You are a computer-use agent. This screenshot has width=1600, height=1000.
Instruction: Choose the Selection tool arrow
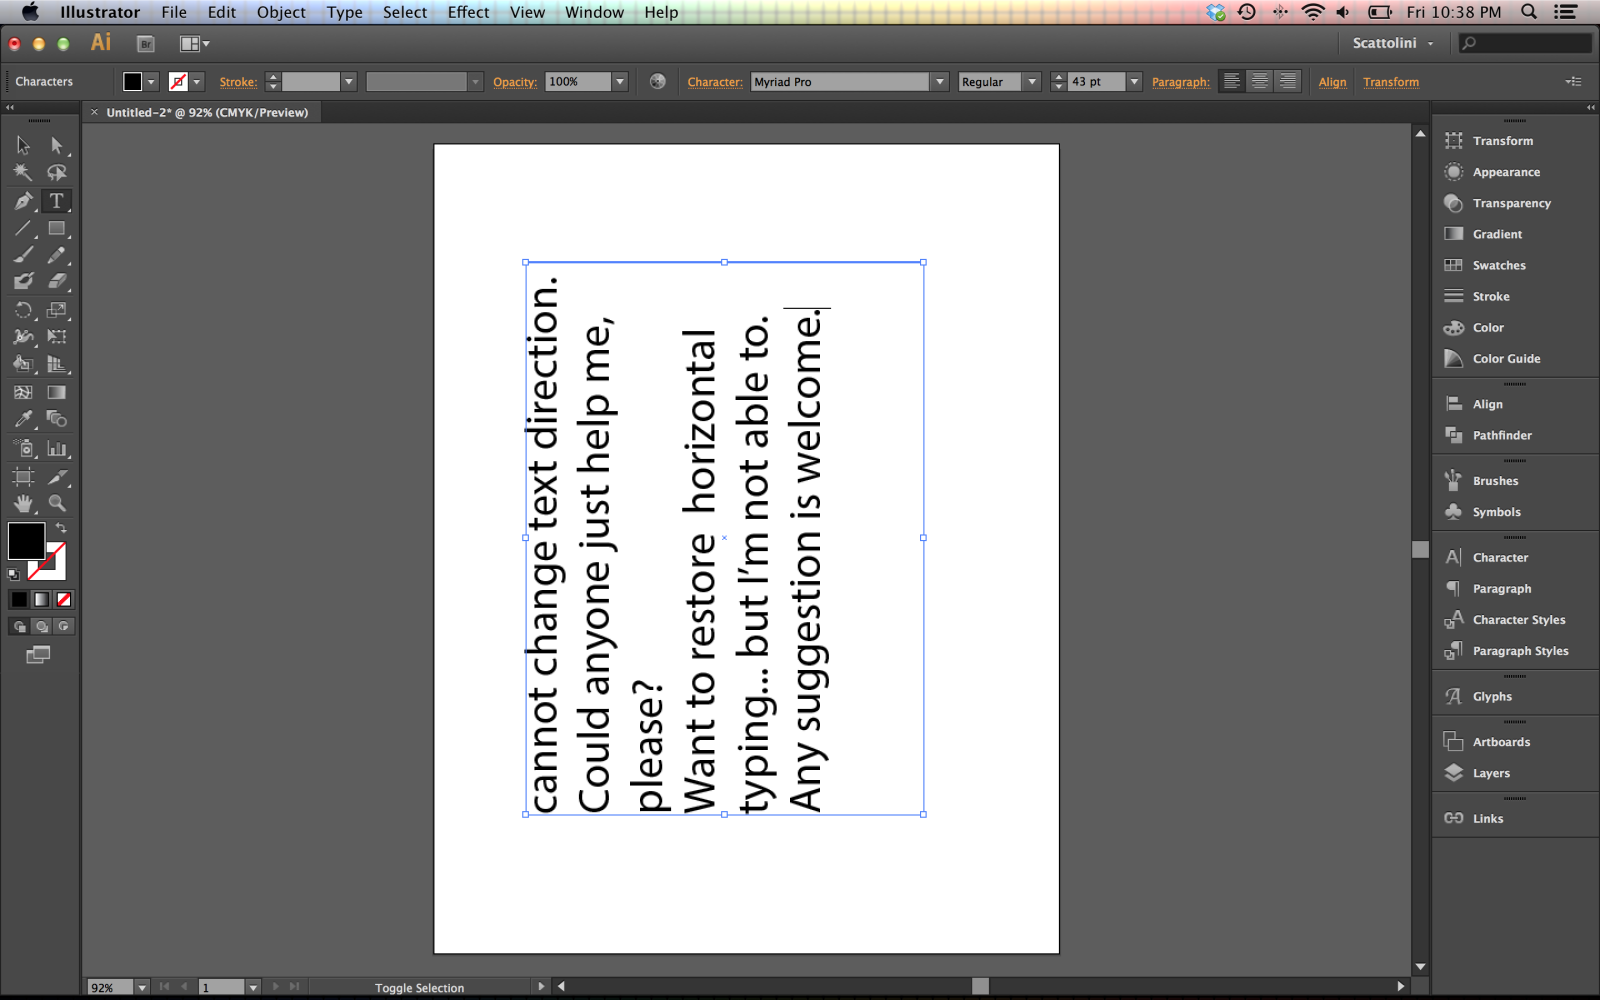click(x=23, y=146)
